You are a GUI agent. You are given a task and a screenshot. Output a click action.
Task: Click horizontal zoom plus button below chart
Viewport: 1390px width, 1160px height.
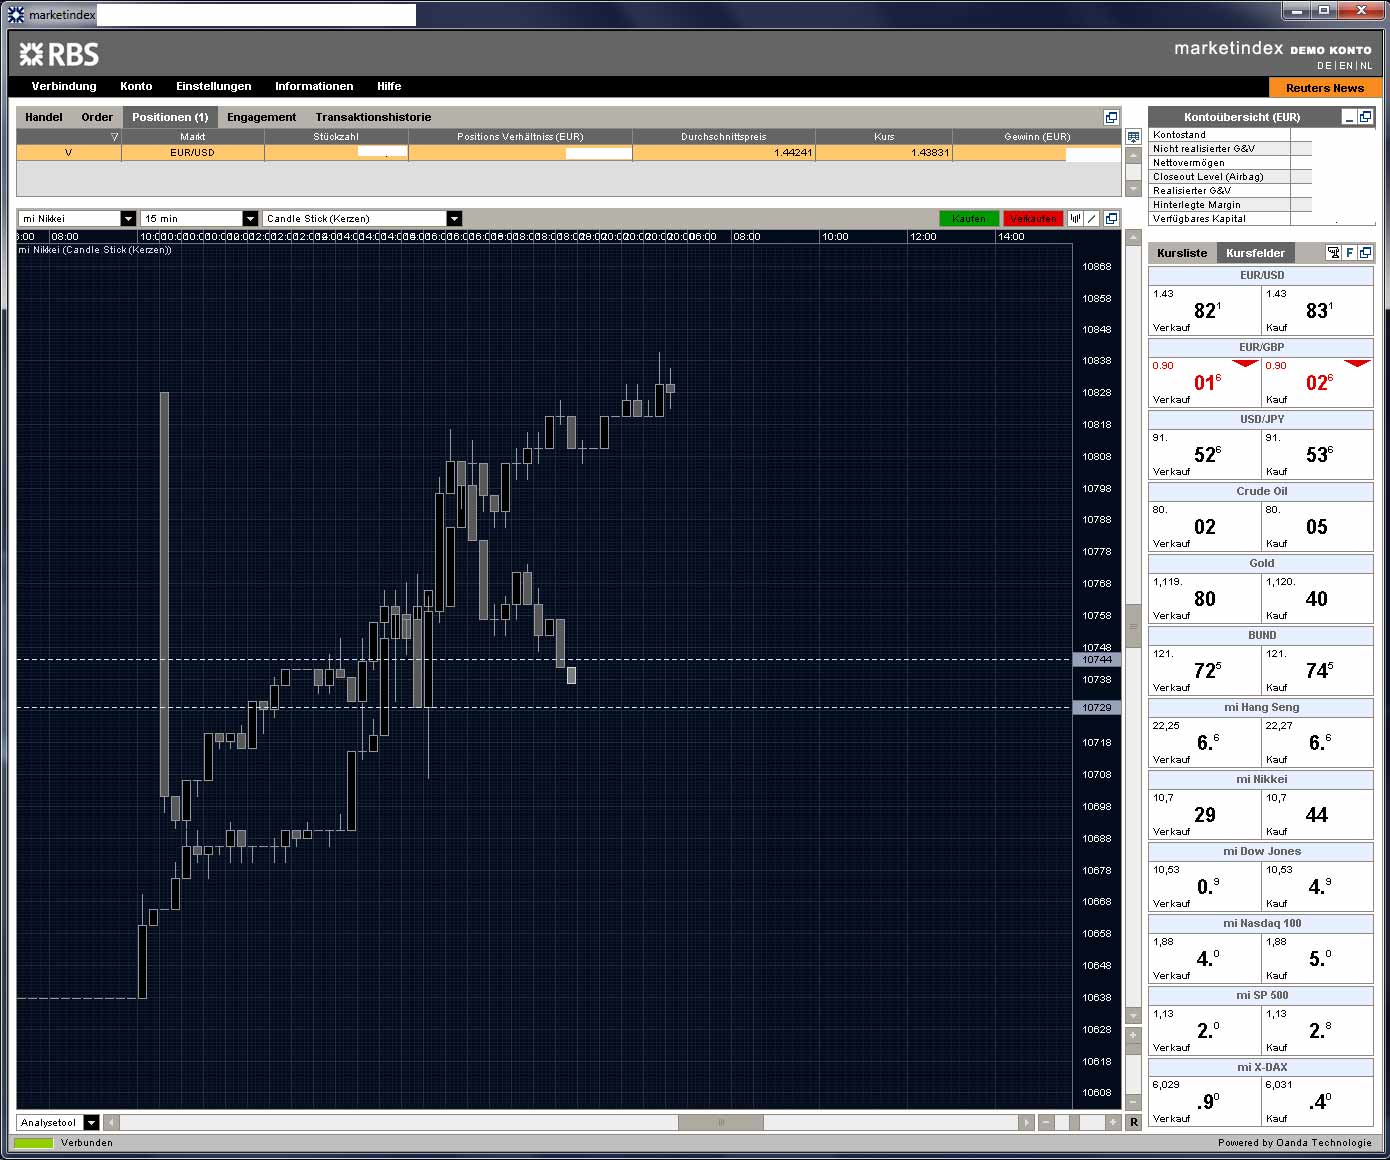[x=1113, y=1123]
